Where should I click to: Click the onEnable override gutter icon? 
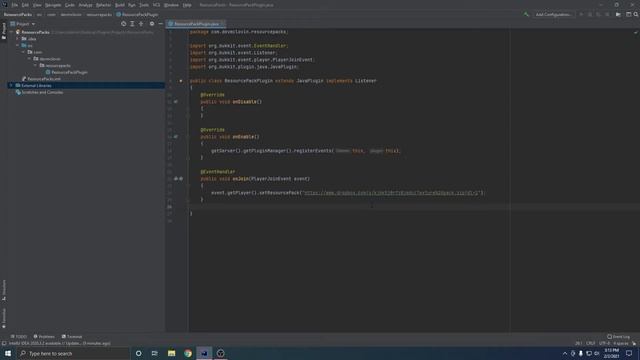coord(176,137)
